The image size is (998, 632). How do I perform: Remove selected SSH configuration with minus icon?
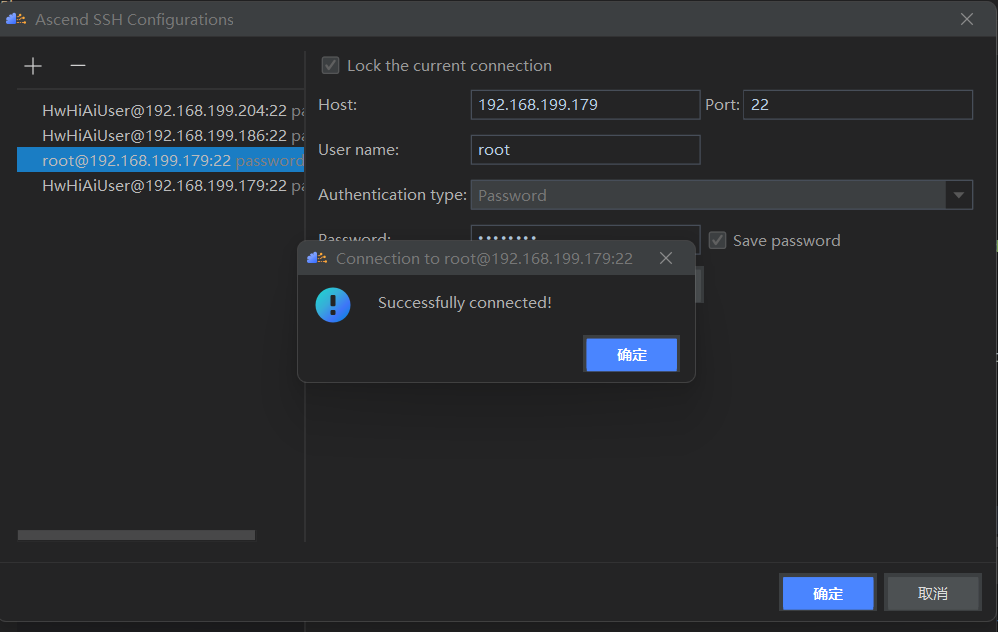point(78,66)
